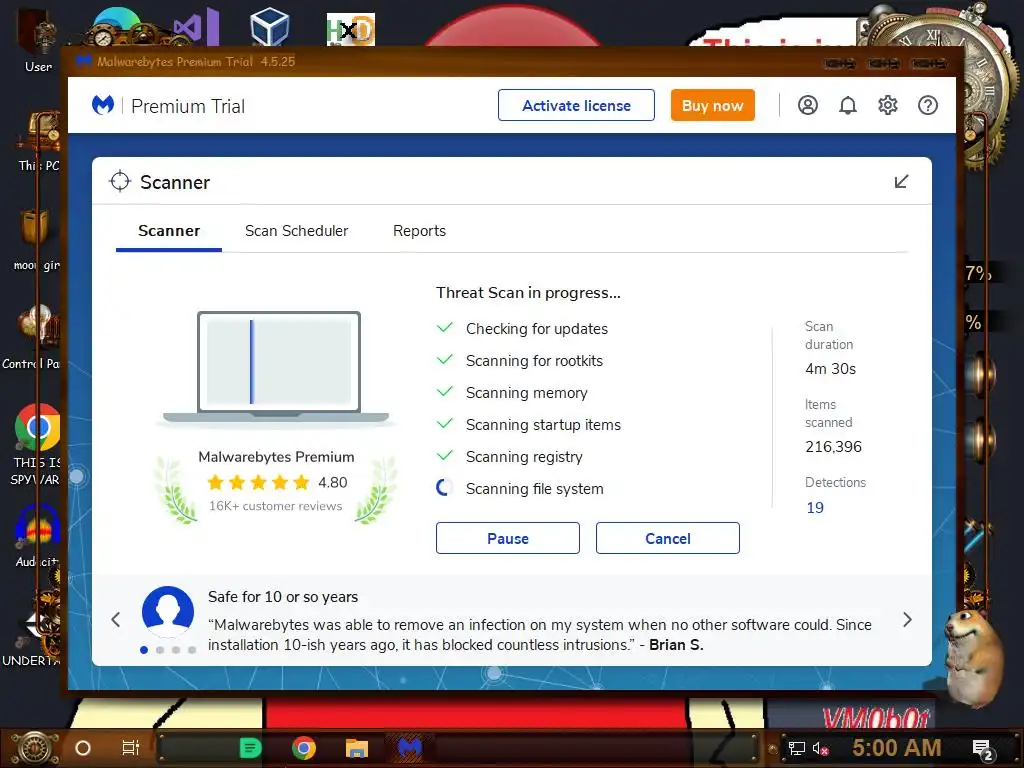
Task: Show previous customer review
Action: point(116,619)
